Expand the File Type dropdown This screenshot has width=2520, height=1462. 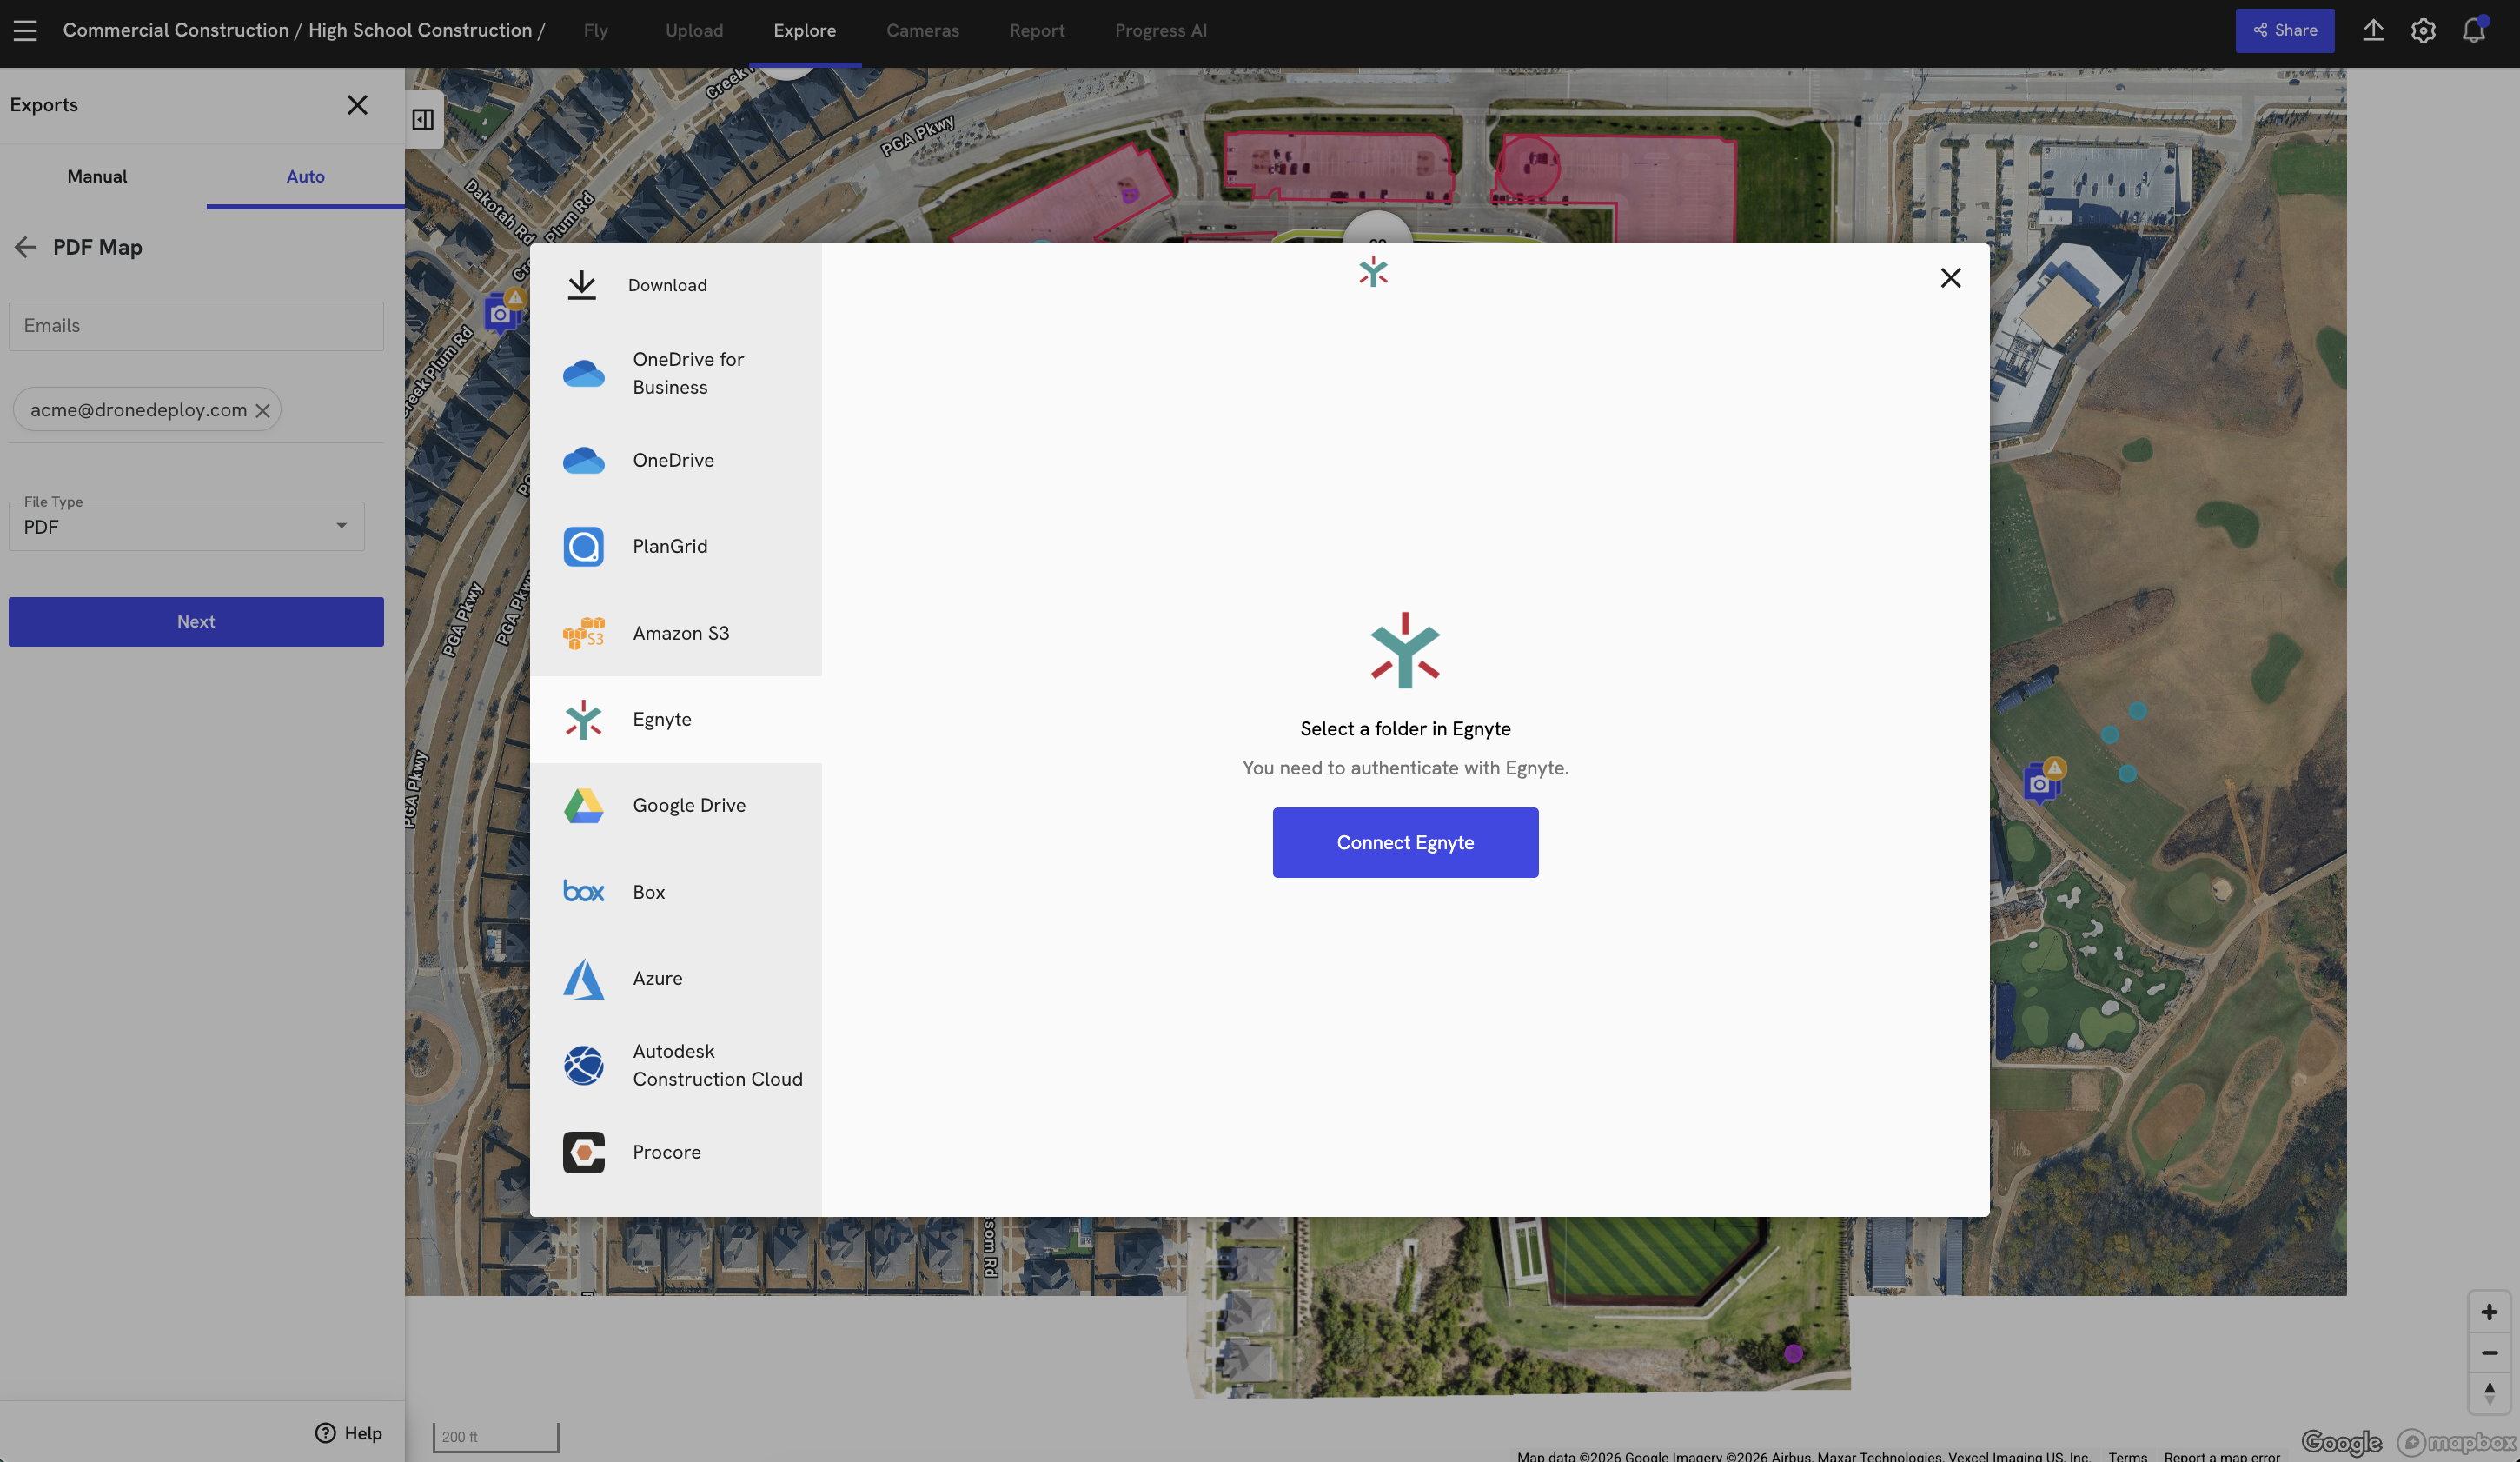tap(187, 526)
